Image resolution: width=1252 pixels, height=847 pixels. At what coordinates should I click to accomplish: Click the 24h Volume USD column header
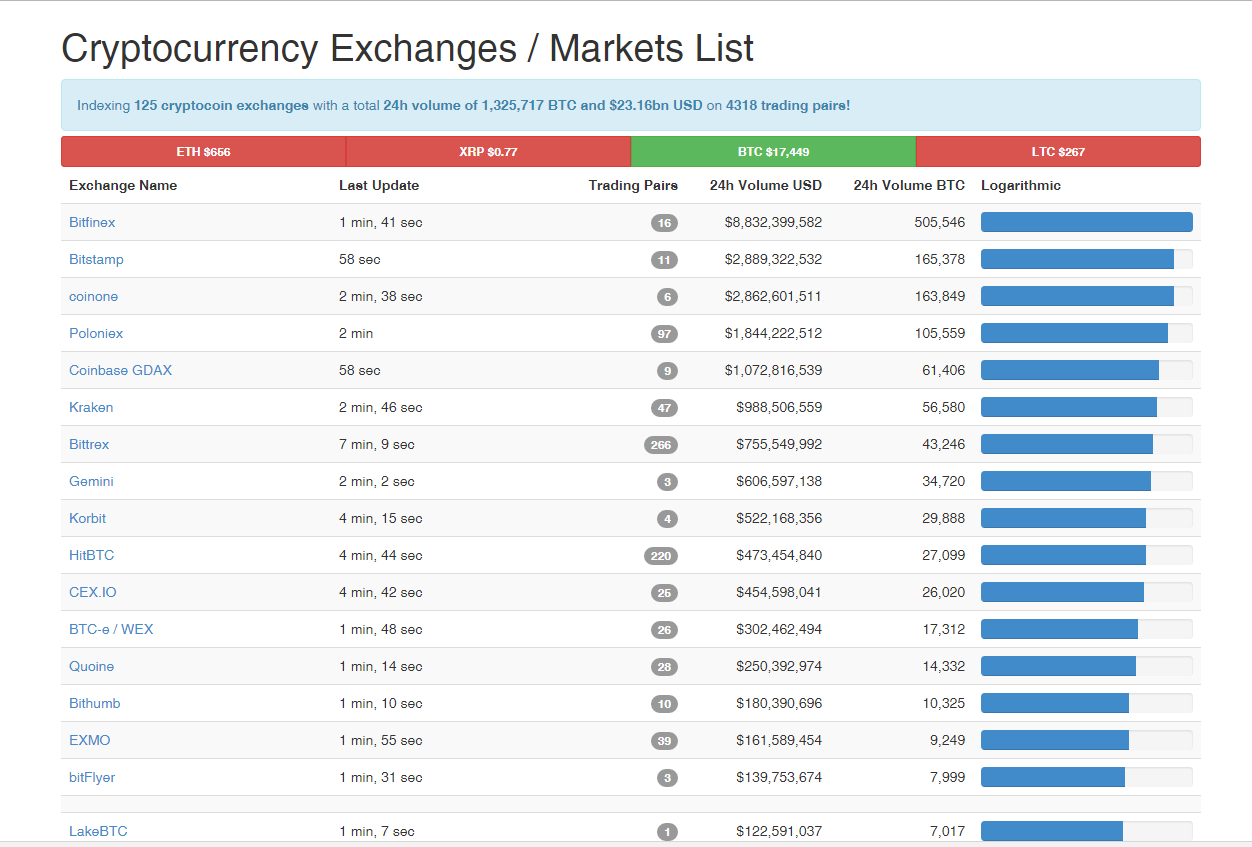coord(765,185)
